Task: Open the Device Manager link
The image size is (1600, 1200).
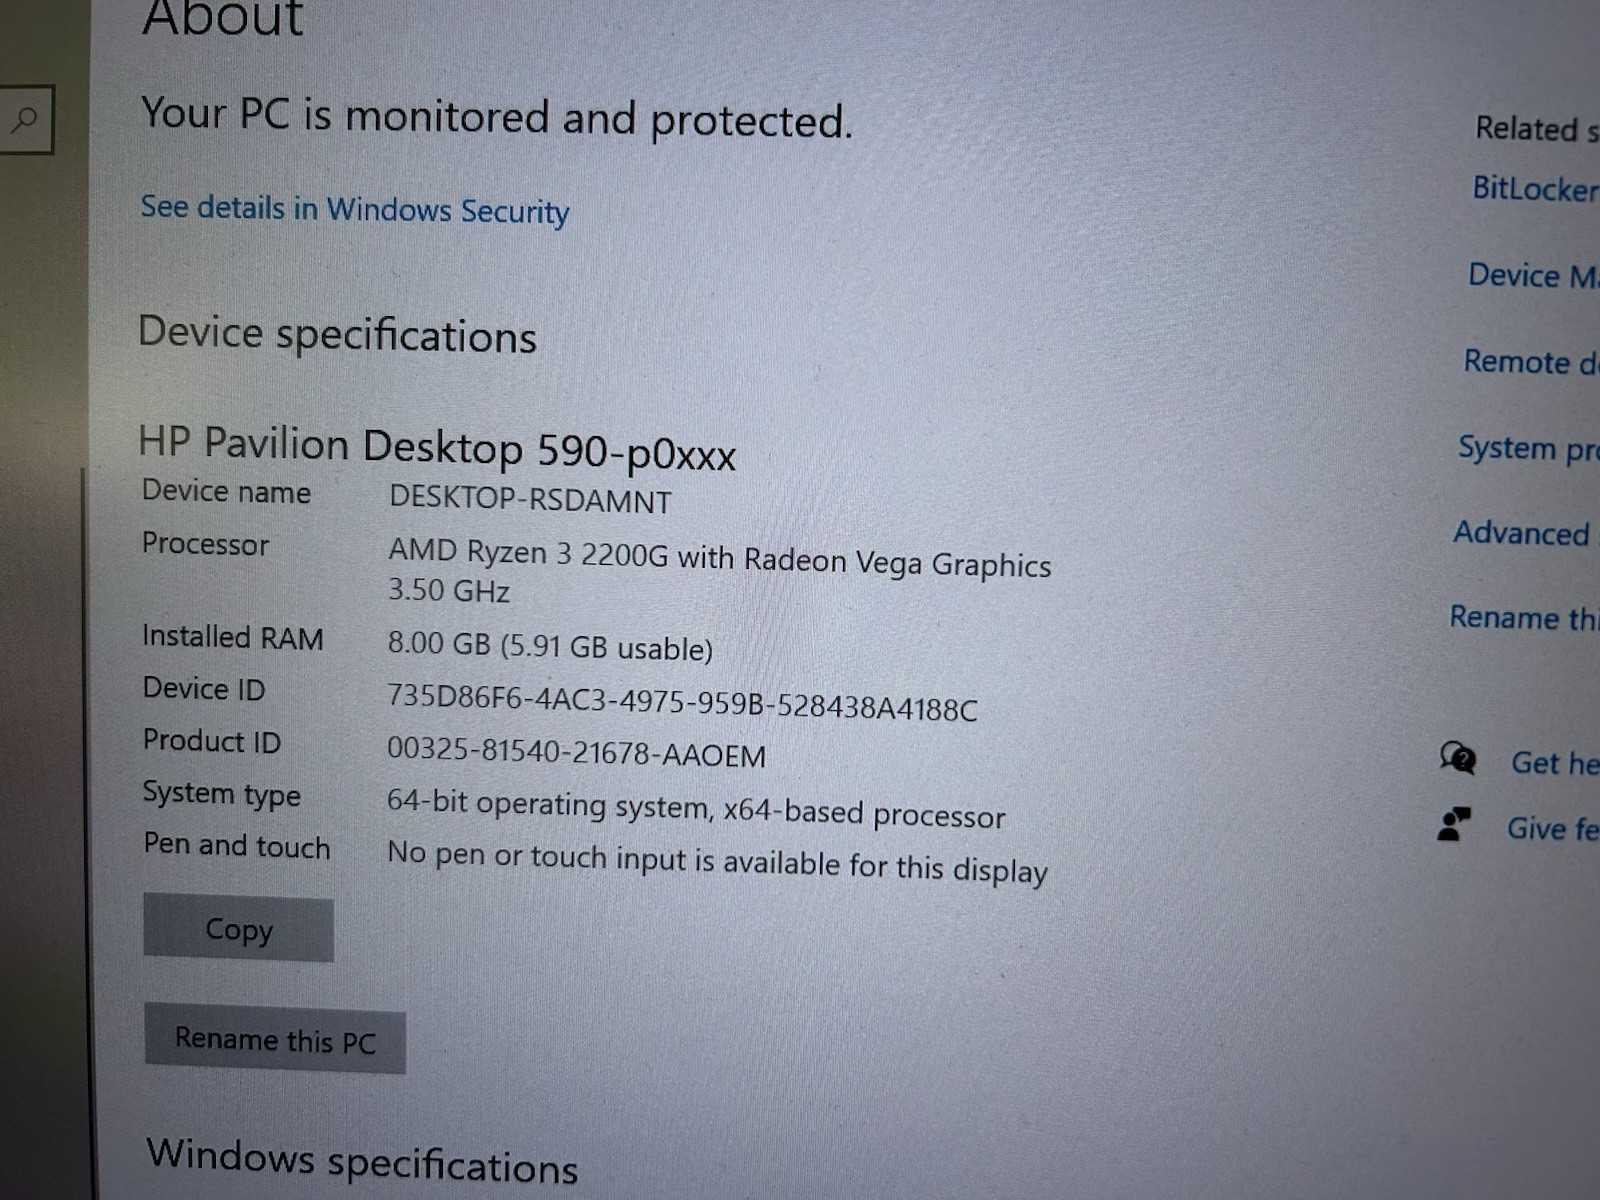Action: 1533,275
